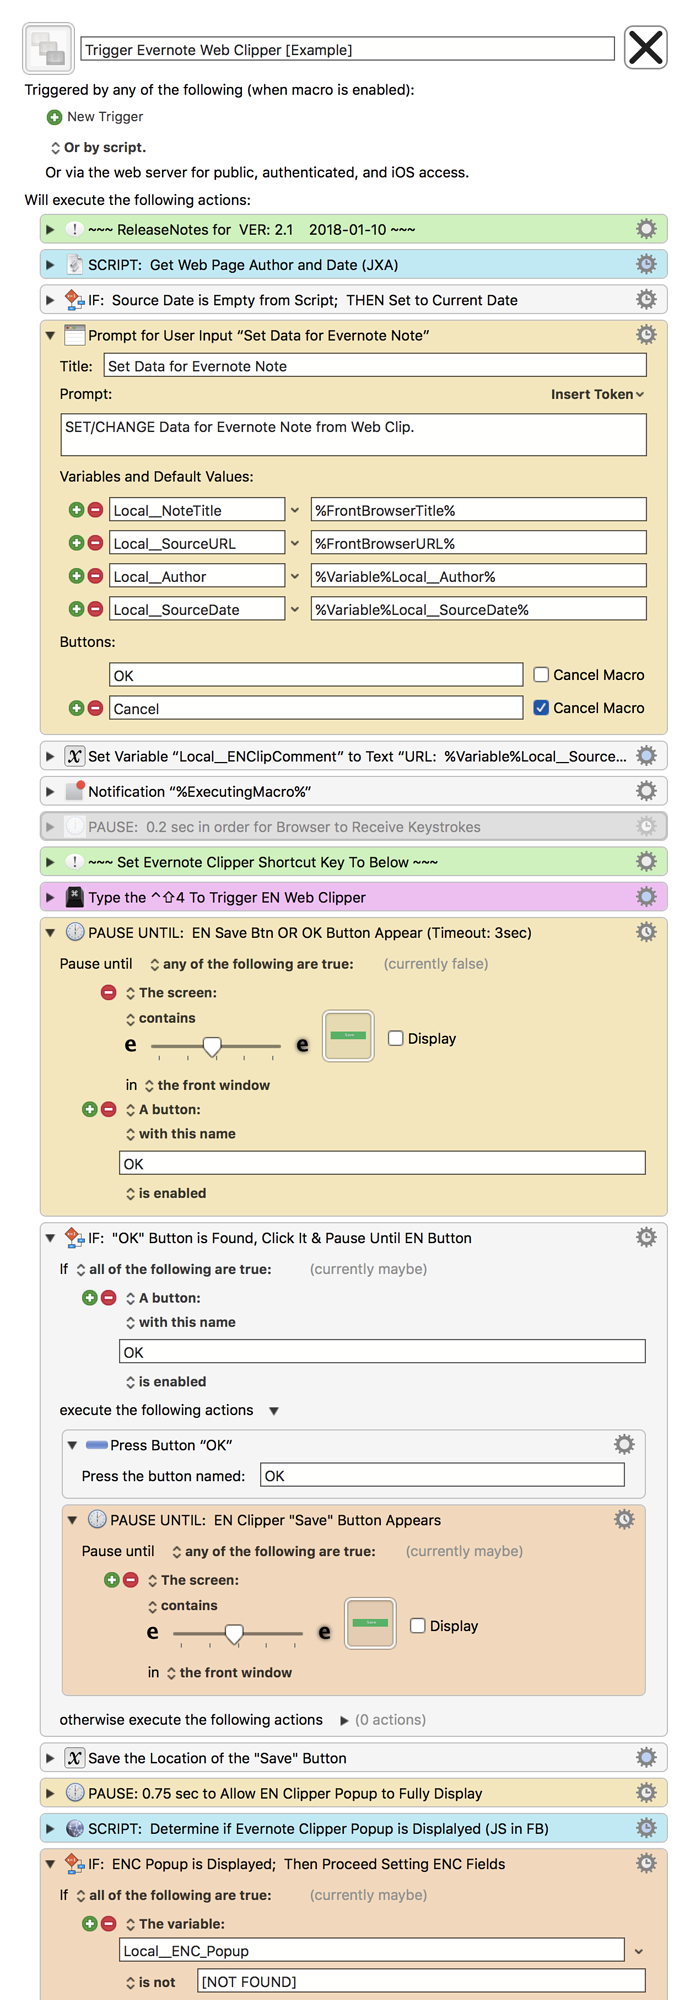Adjust fuzziness slider in PAUSE UNTIL EN Save Btn
The height and width of the screenshot is (2000, 690).
pyautogui.click(x=212, y=1046)
